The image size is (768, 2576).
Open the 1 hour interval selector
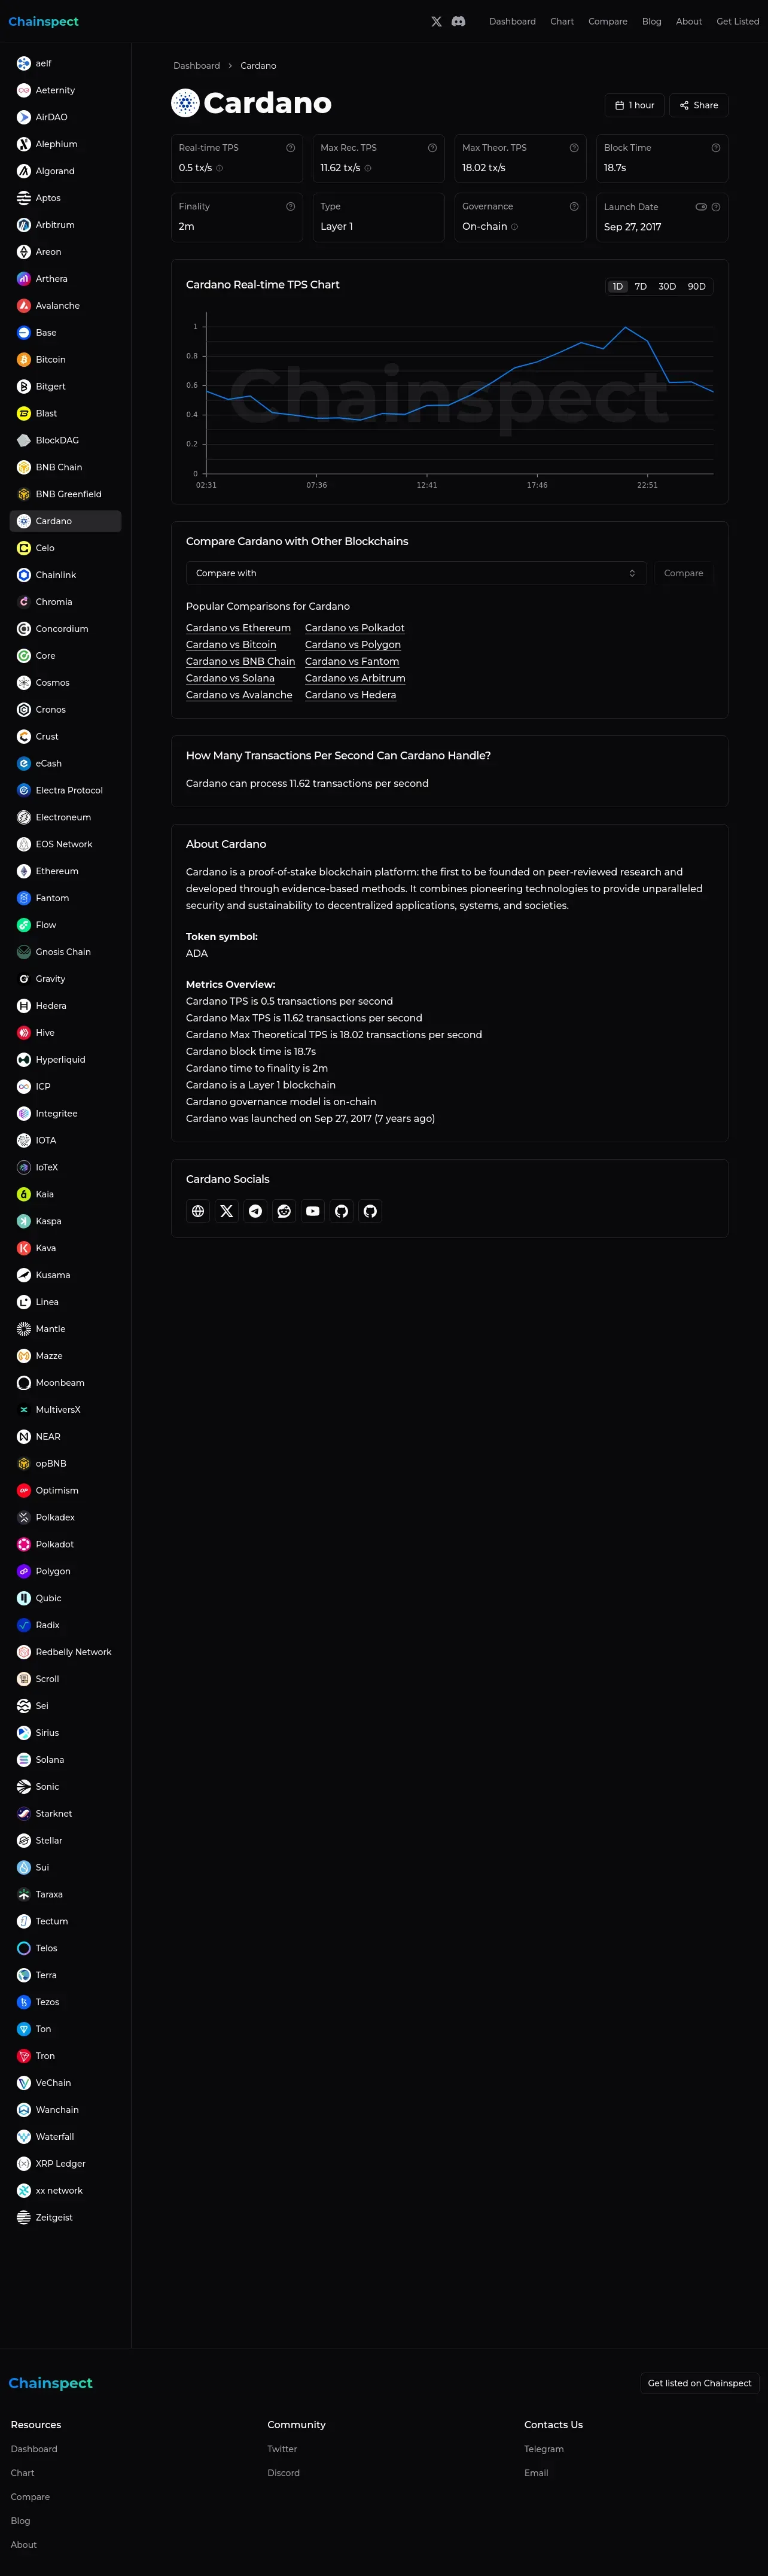coord(635,105)
